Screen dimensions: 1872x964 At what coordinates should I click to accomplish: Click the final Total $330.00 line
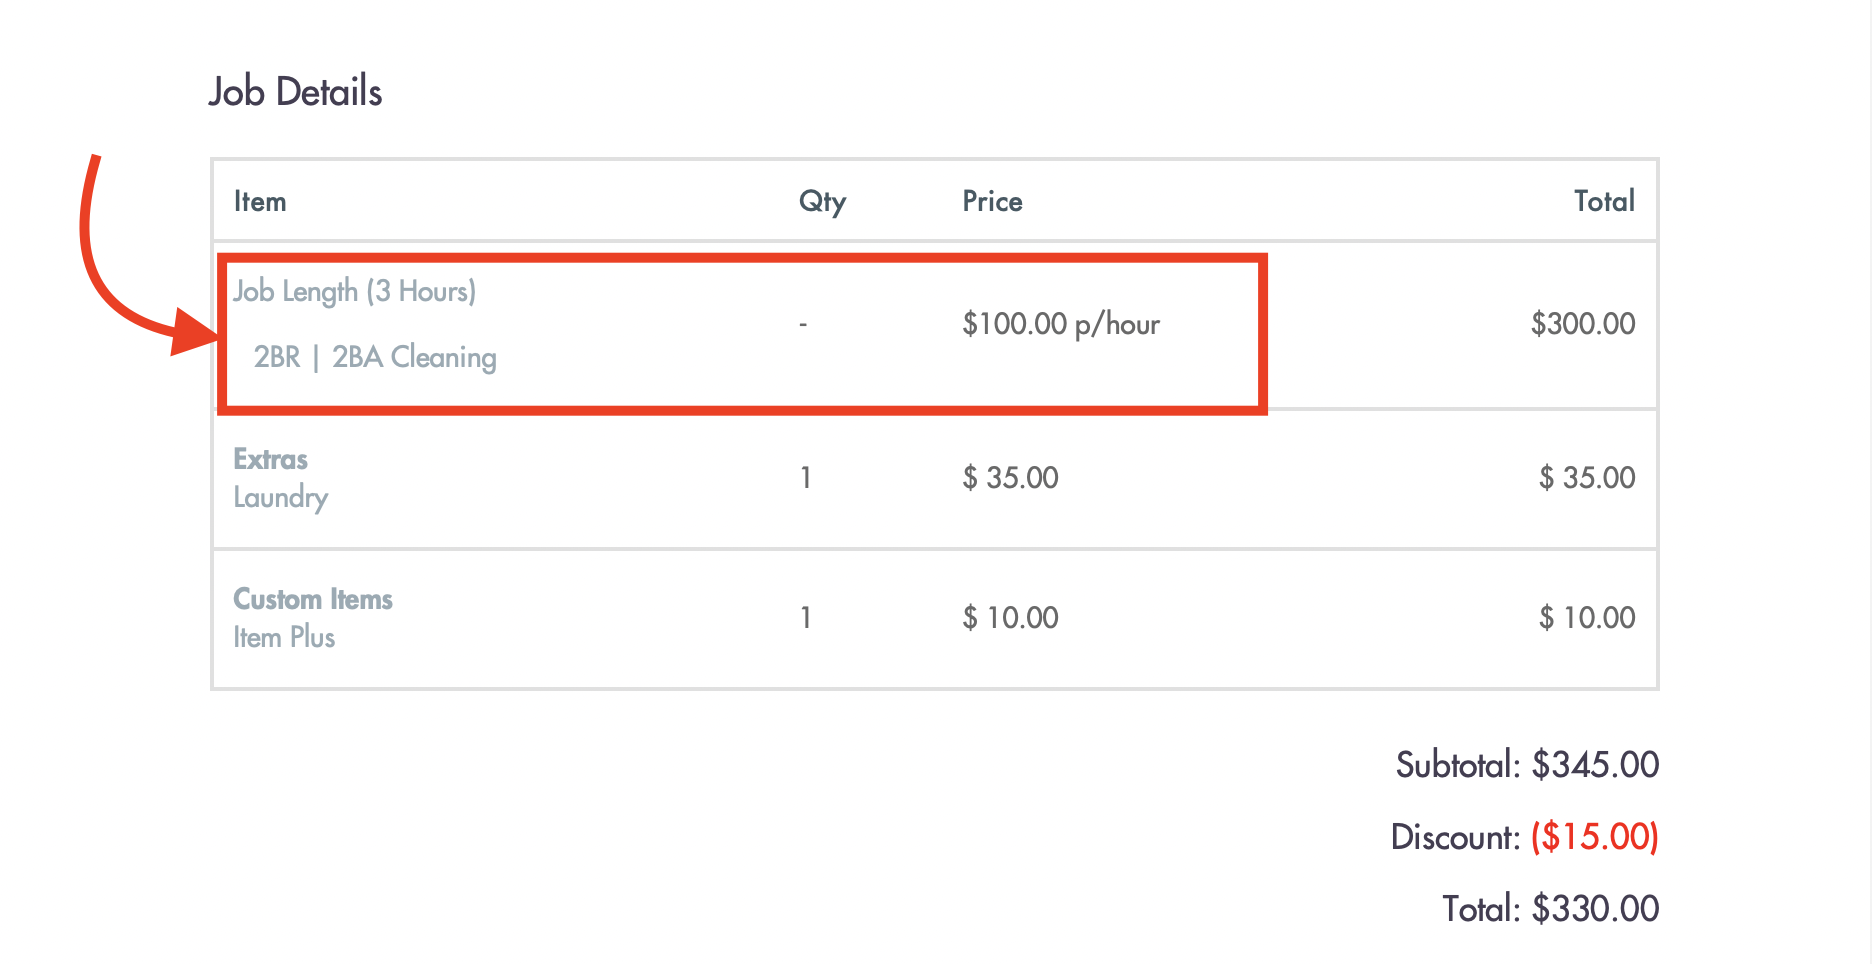(x=1550, y=909)
